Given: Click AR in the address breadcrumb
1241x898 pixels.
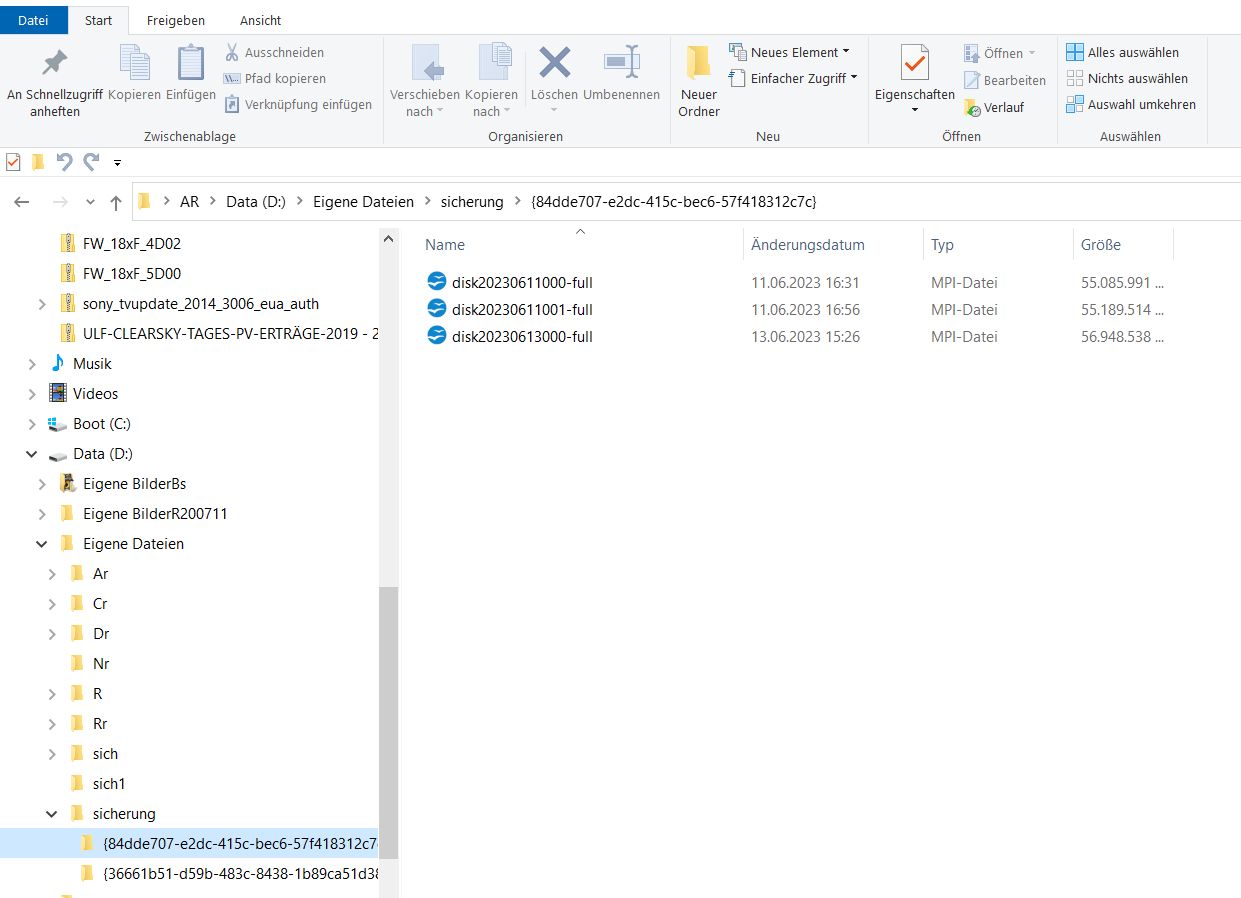Looking at the screenshot, I should 189,202.
